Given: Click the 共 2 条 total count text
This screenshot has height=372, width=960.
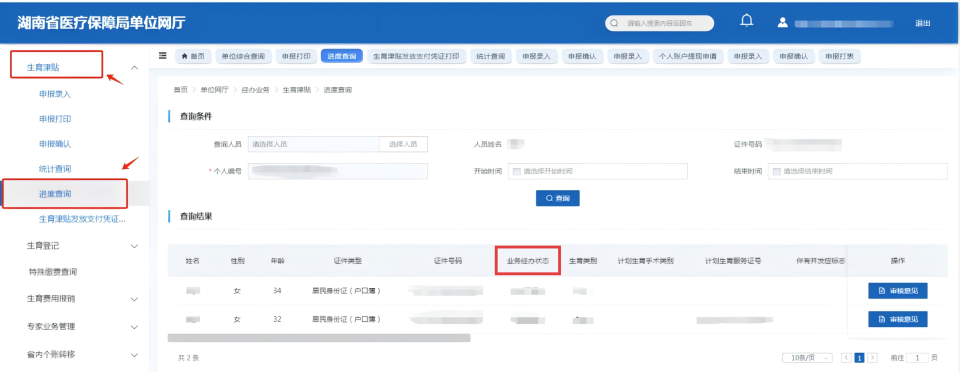Looking at the screenshot, I should pyautogui.click(x=189, y=357).
